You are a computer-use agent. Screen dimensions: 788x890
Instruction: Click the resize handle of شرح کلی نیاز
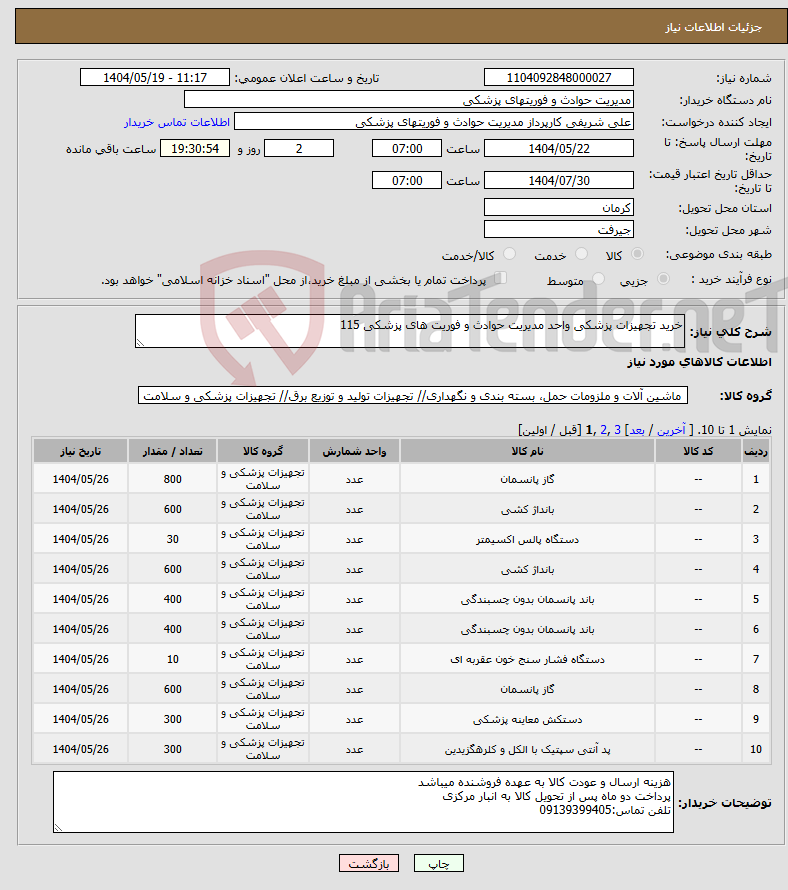click(140, 342)
